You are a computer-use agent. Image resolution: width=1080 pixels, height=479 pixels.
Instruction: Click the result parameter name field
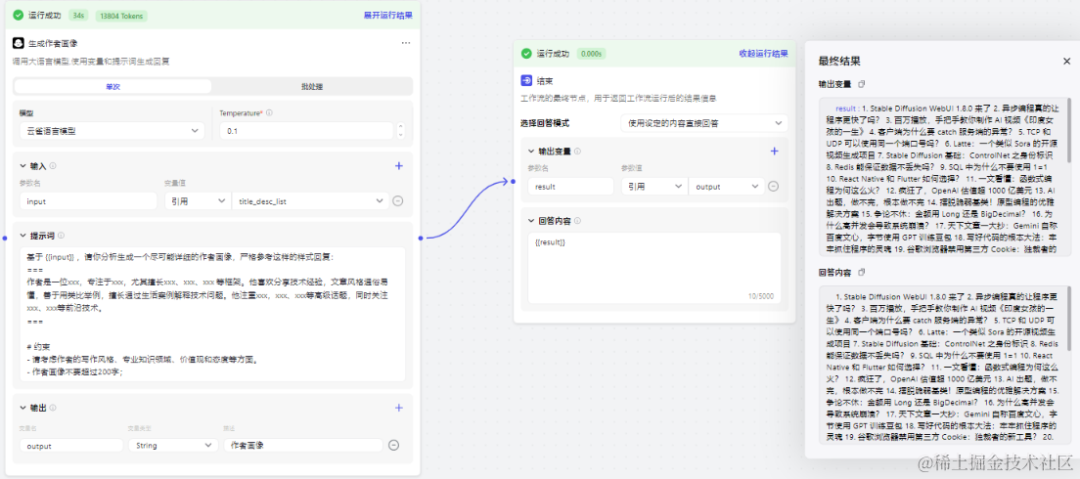[570, 186]
